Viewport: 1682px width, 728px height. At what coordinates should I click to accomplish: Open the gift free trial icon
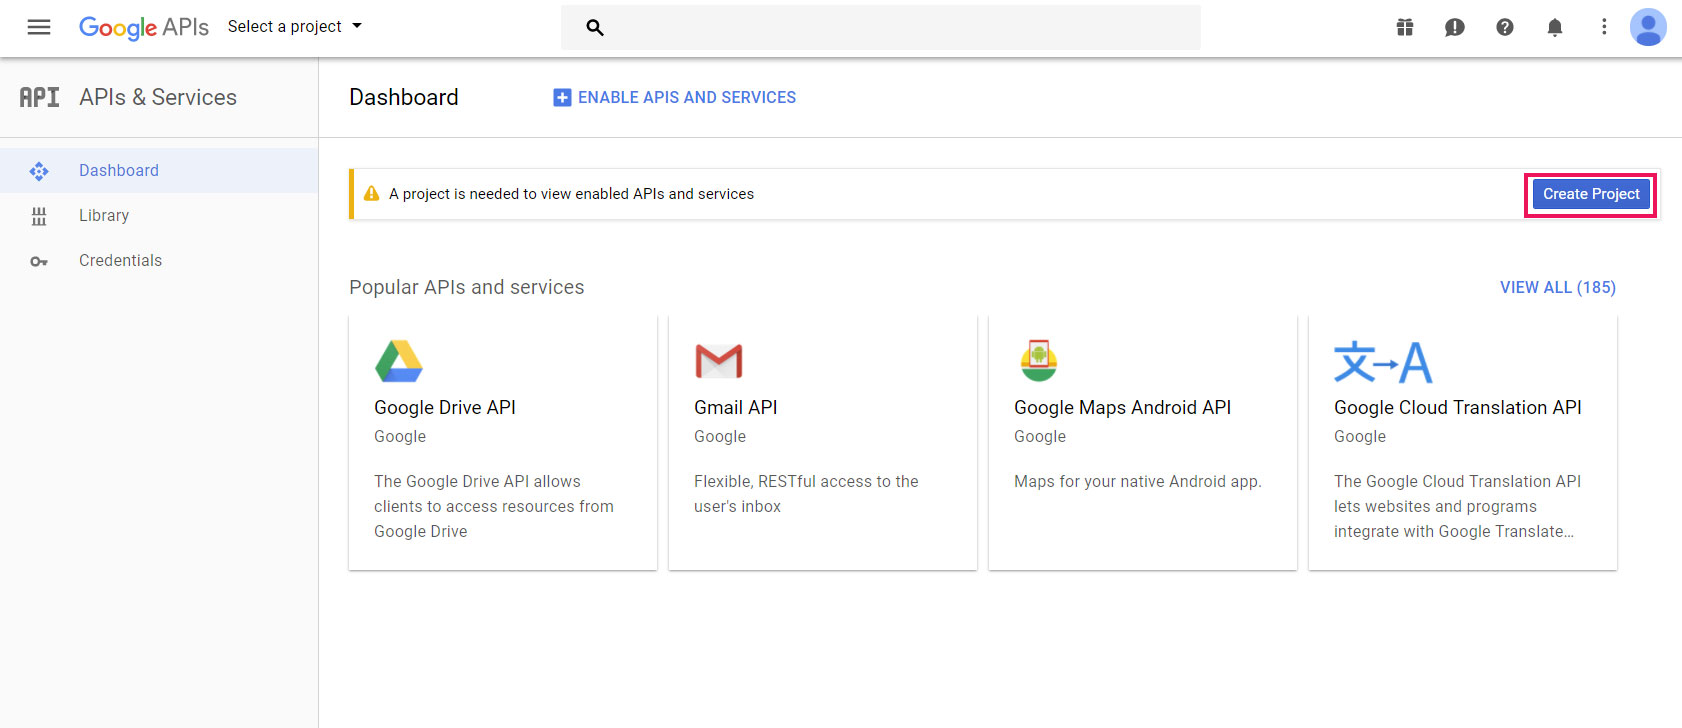pos(1405,27)
